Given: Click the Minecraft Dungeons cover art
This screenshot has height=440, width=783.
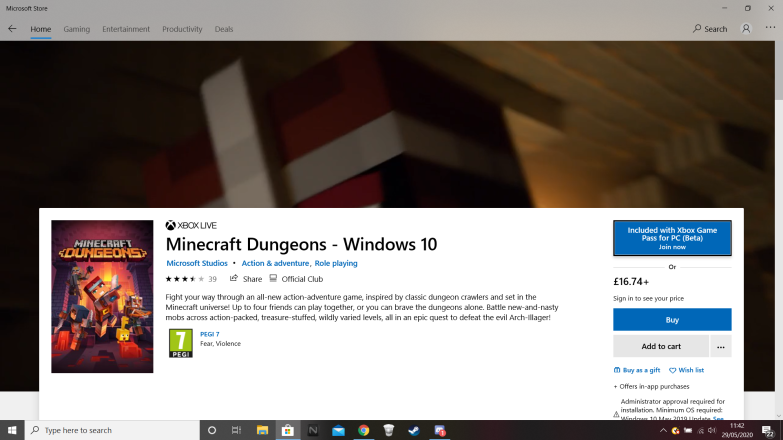Looking at the screenshot, I should pos(102,296).
